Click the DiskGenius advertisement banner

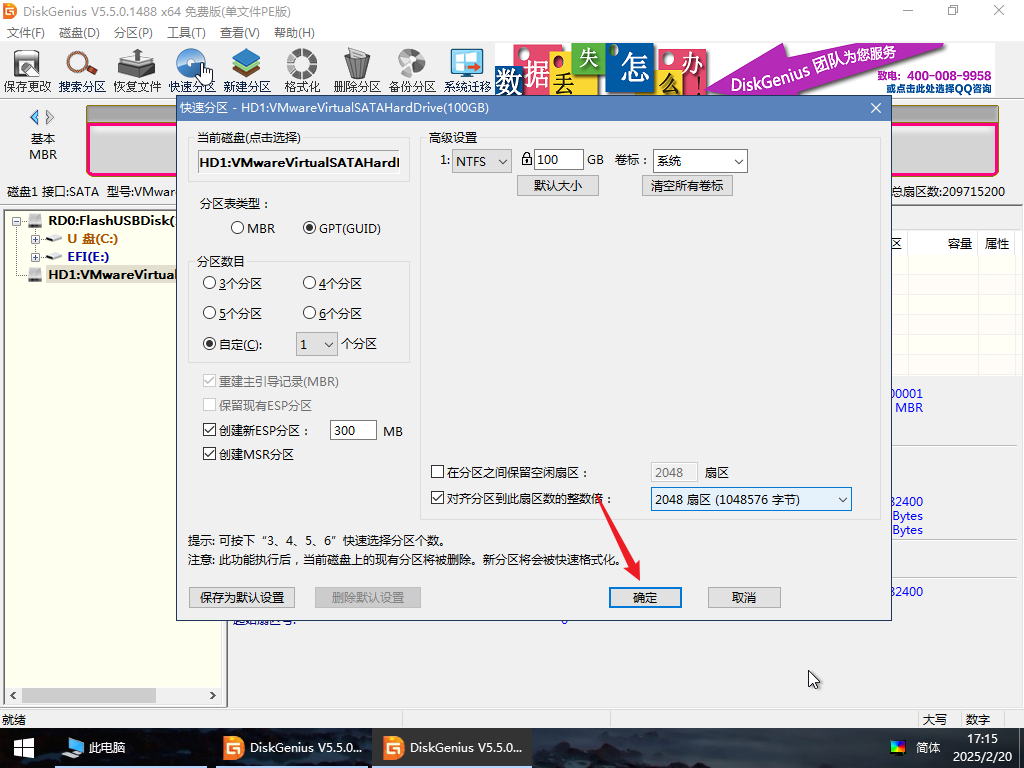pos(744,69)
